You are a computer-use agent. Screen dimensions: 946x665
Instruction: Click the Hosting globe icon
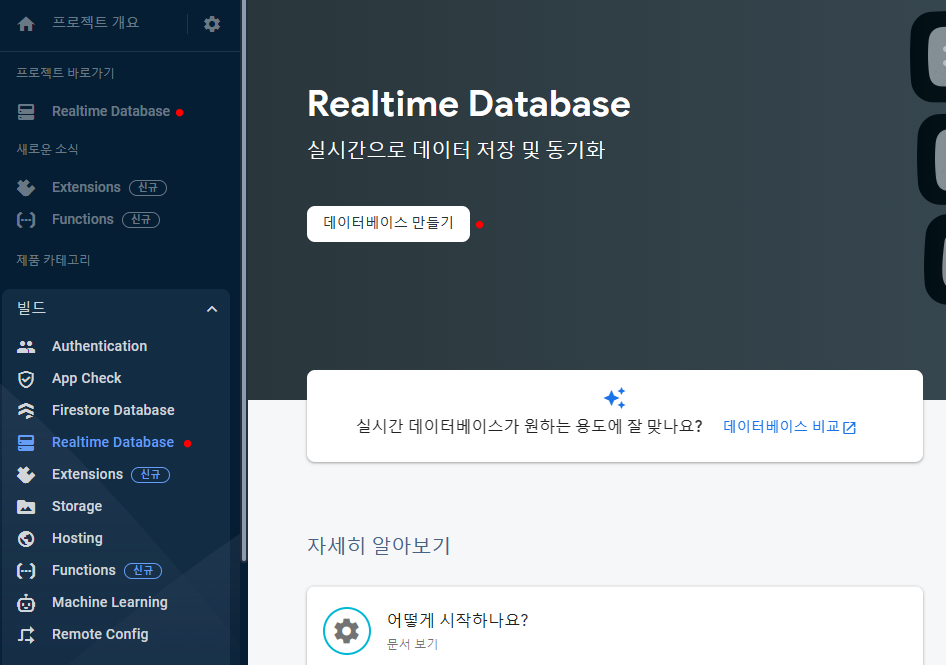26,539
